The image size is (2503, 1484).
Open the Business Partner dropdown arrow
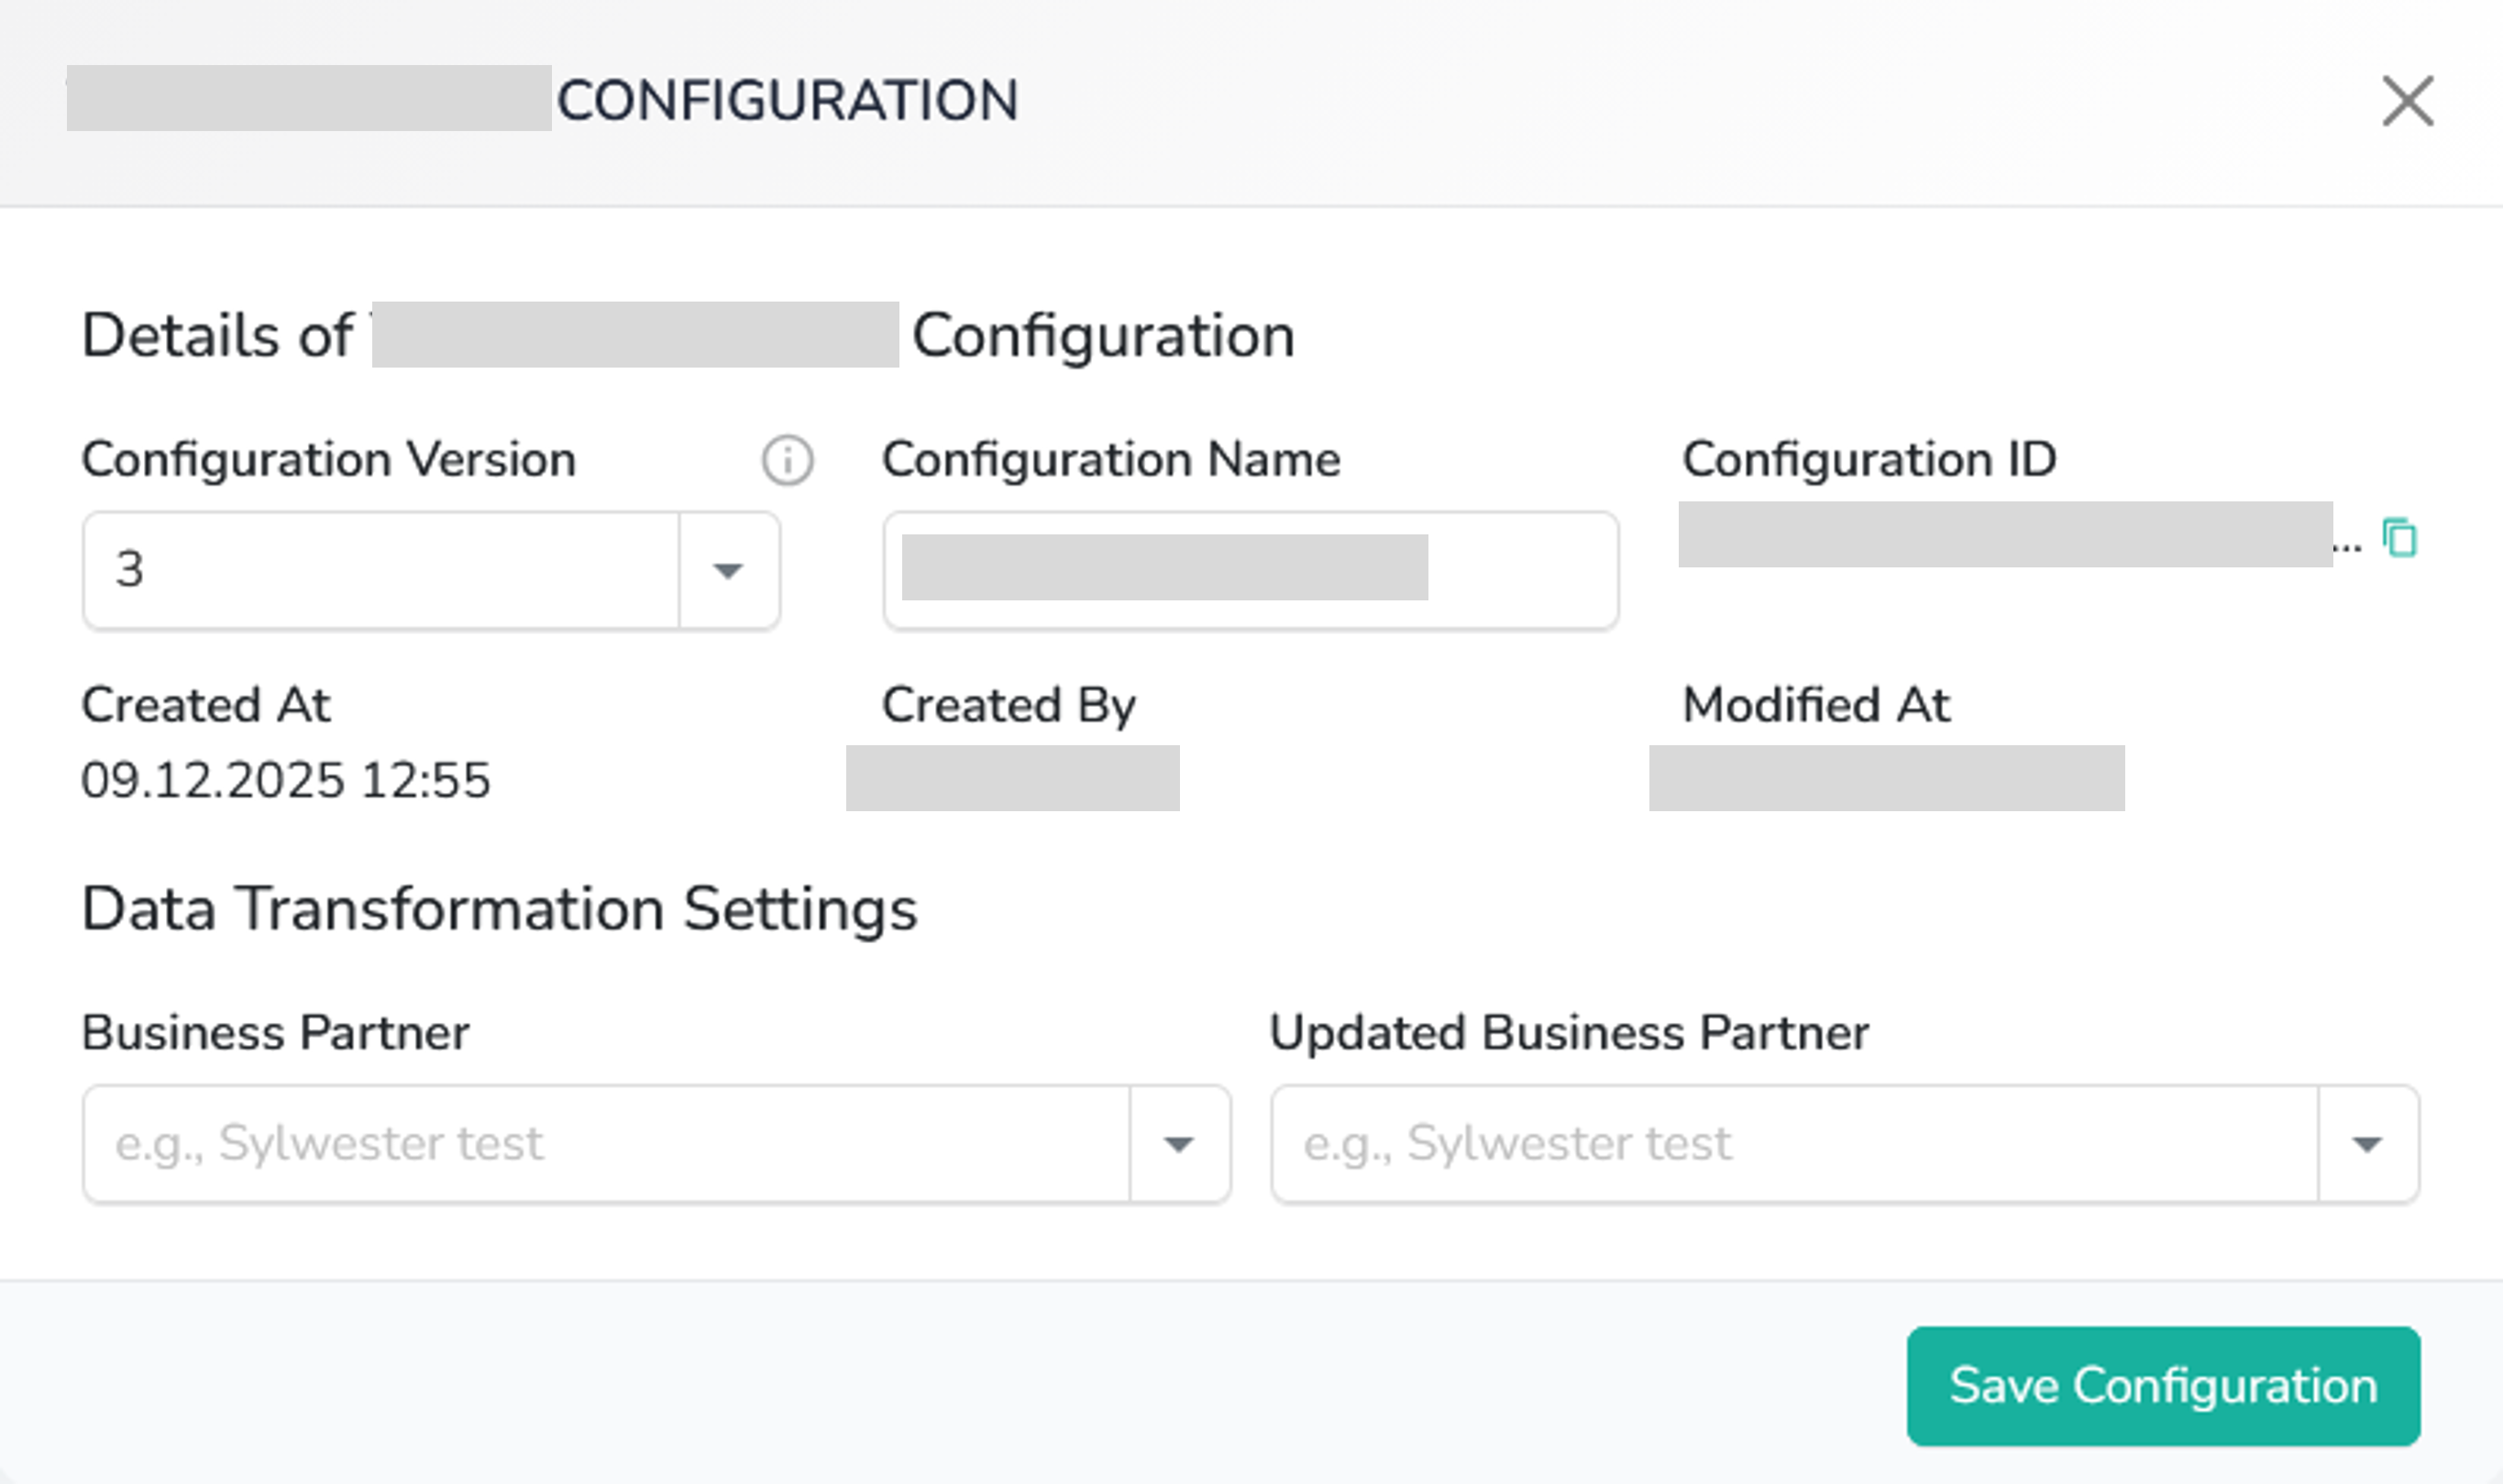click(1179, 1144)
